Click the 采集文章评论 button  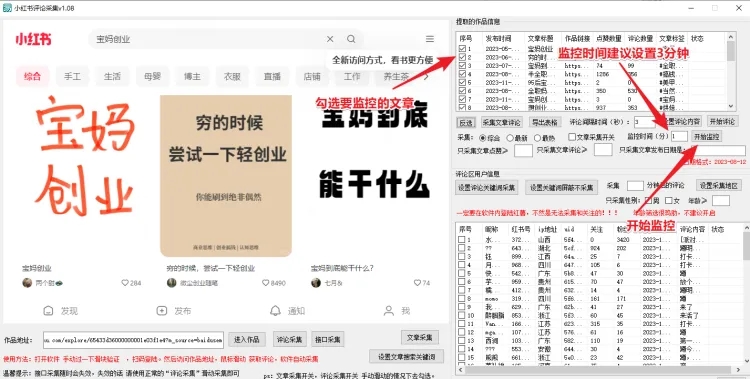[501, 122]
